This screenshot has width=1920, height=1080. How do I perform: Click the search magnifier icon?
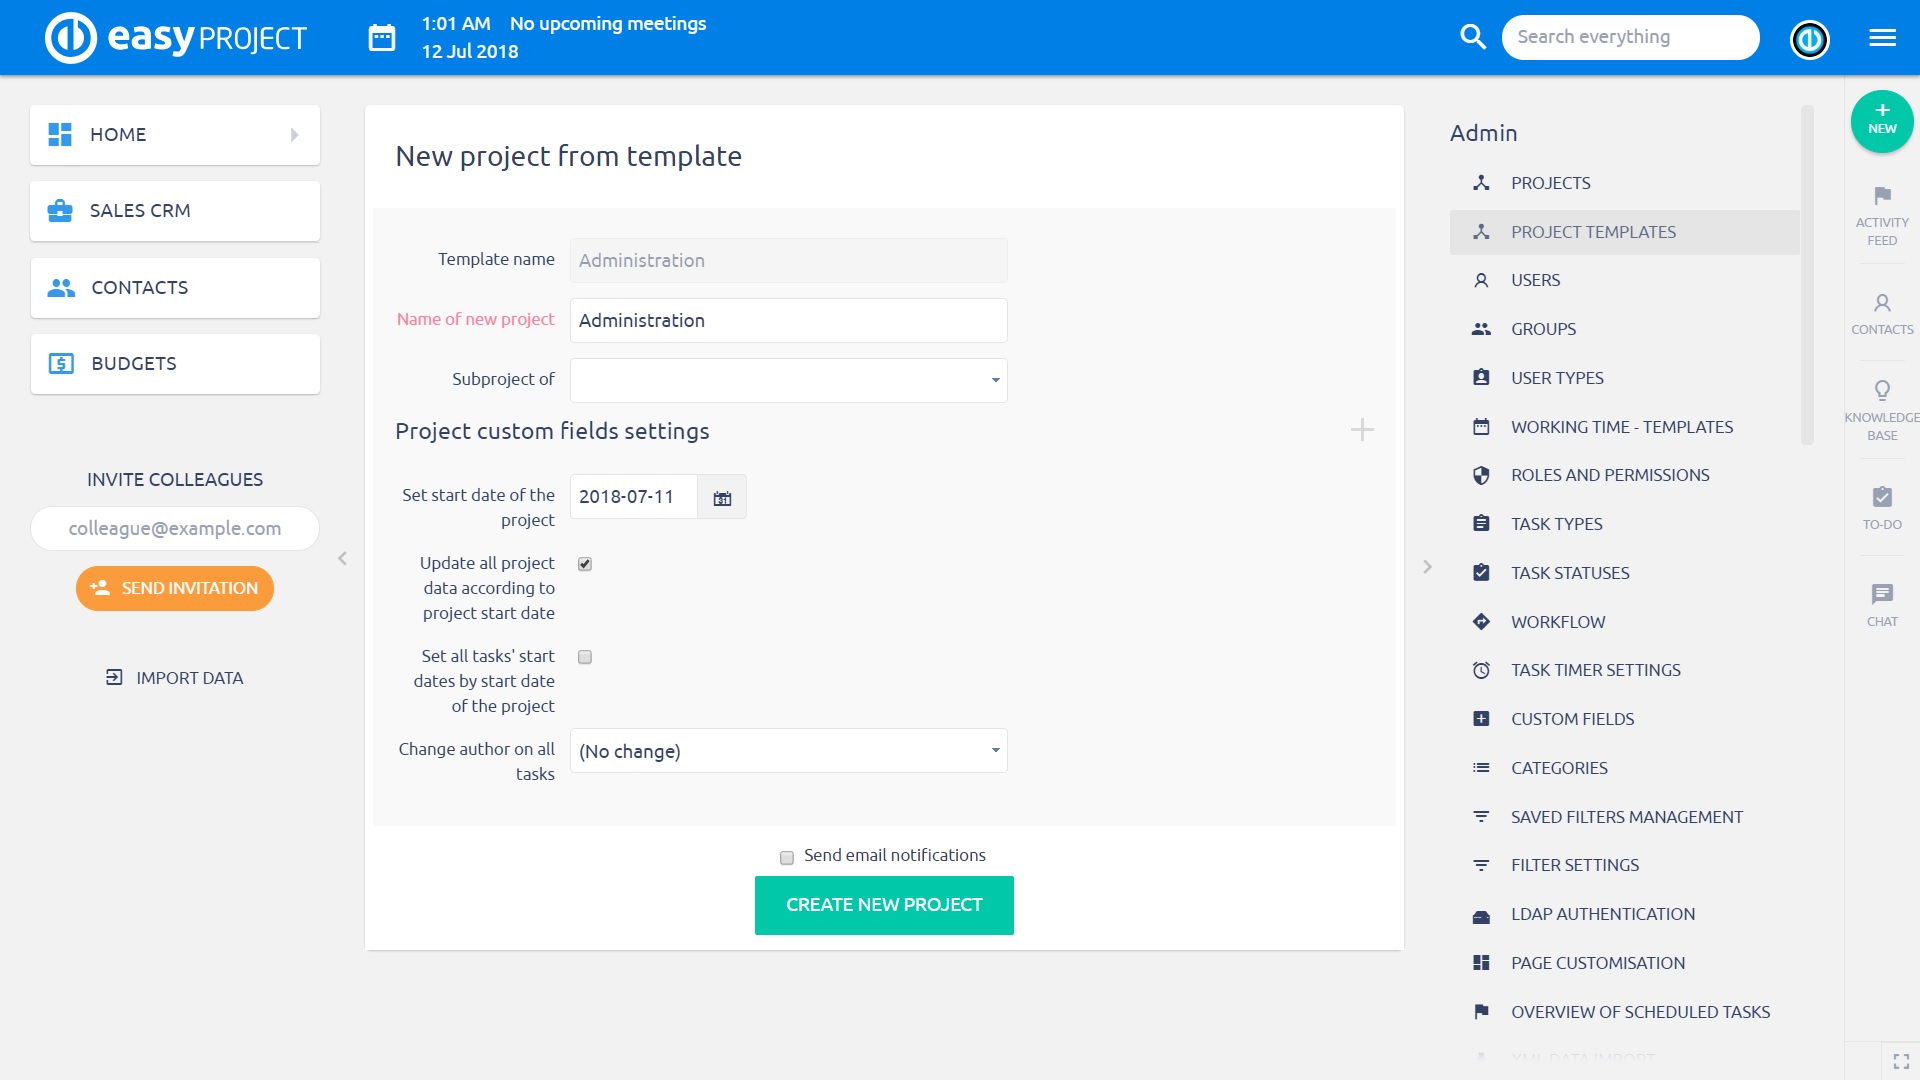point(1472,37)
